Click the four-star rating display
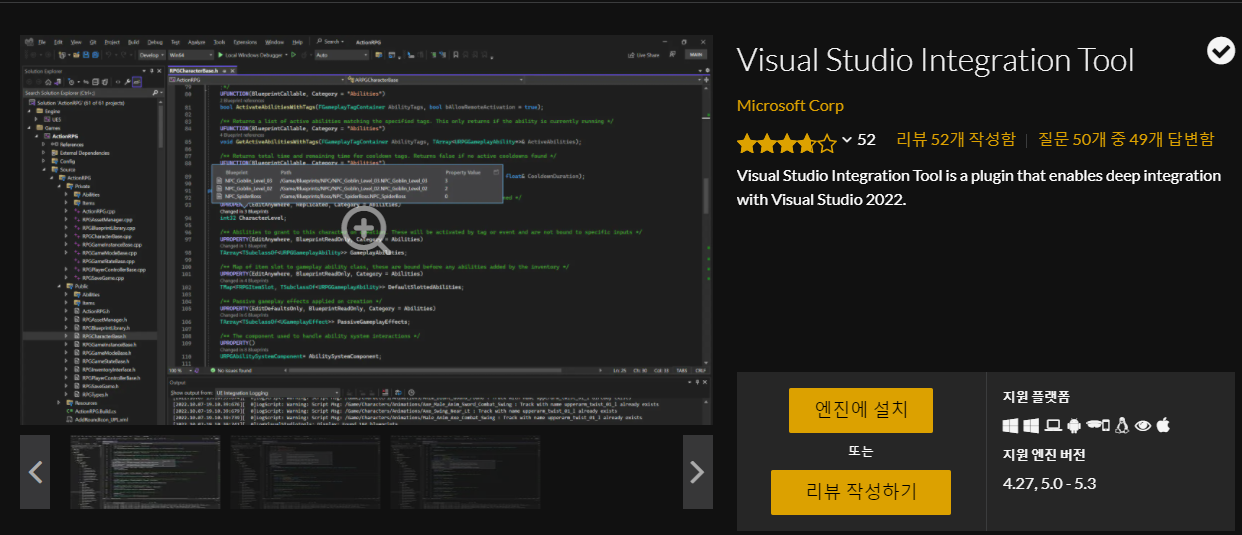The width and height of the screenshot is (1242, 535). pos(786,144)
